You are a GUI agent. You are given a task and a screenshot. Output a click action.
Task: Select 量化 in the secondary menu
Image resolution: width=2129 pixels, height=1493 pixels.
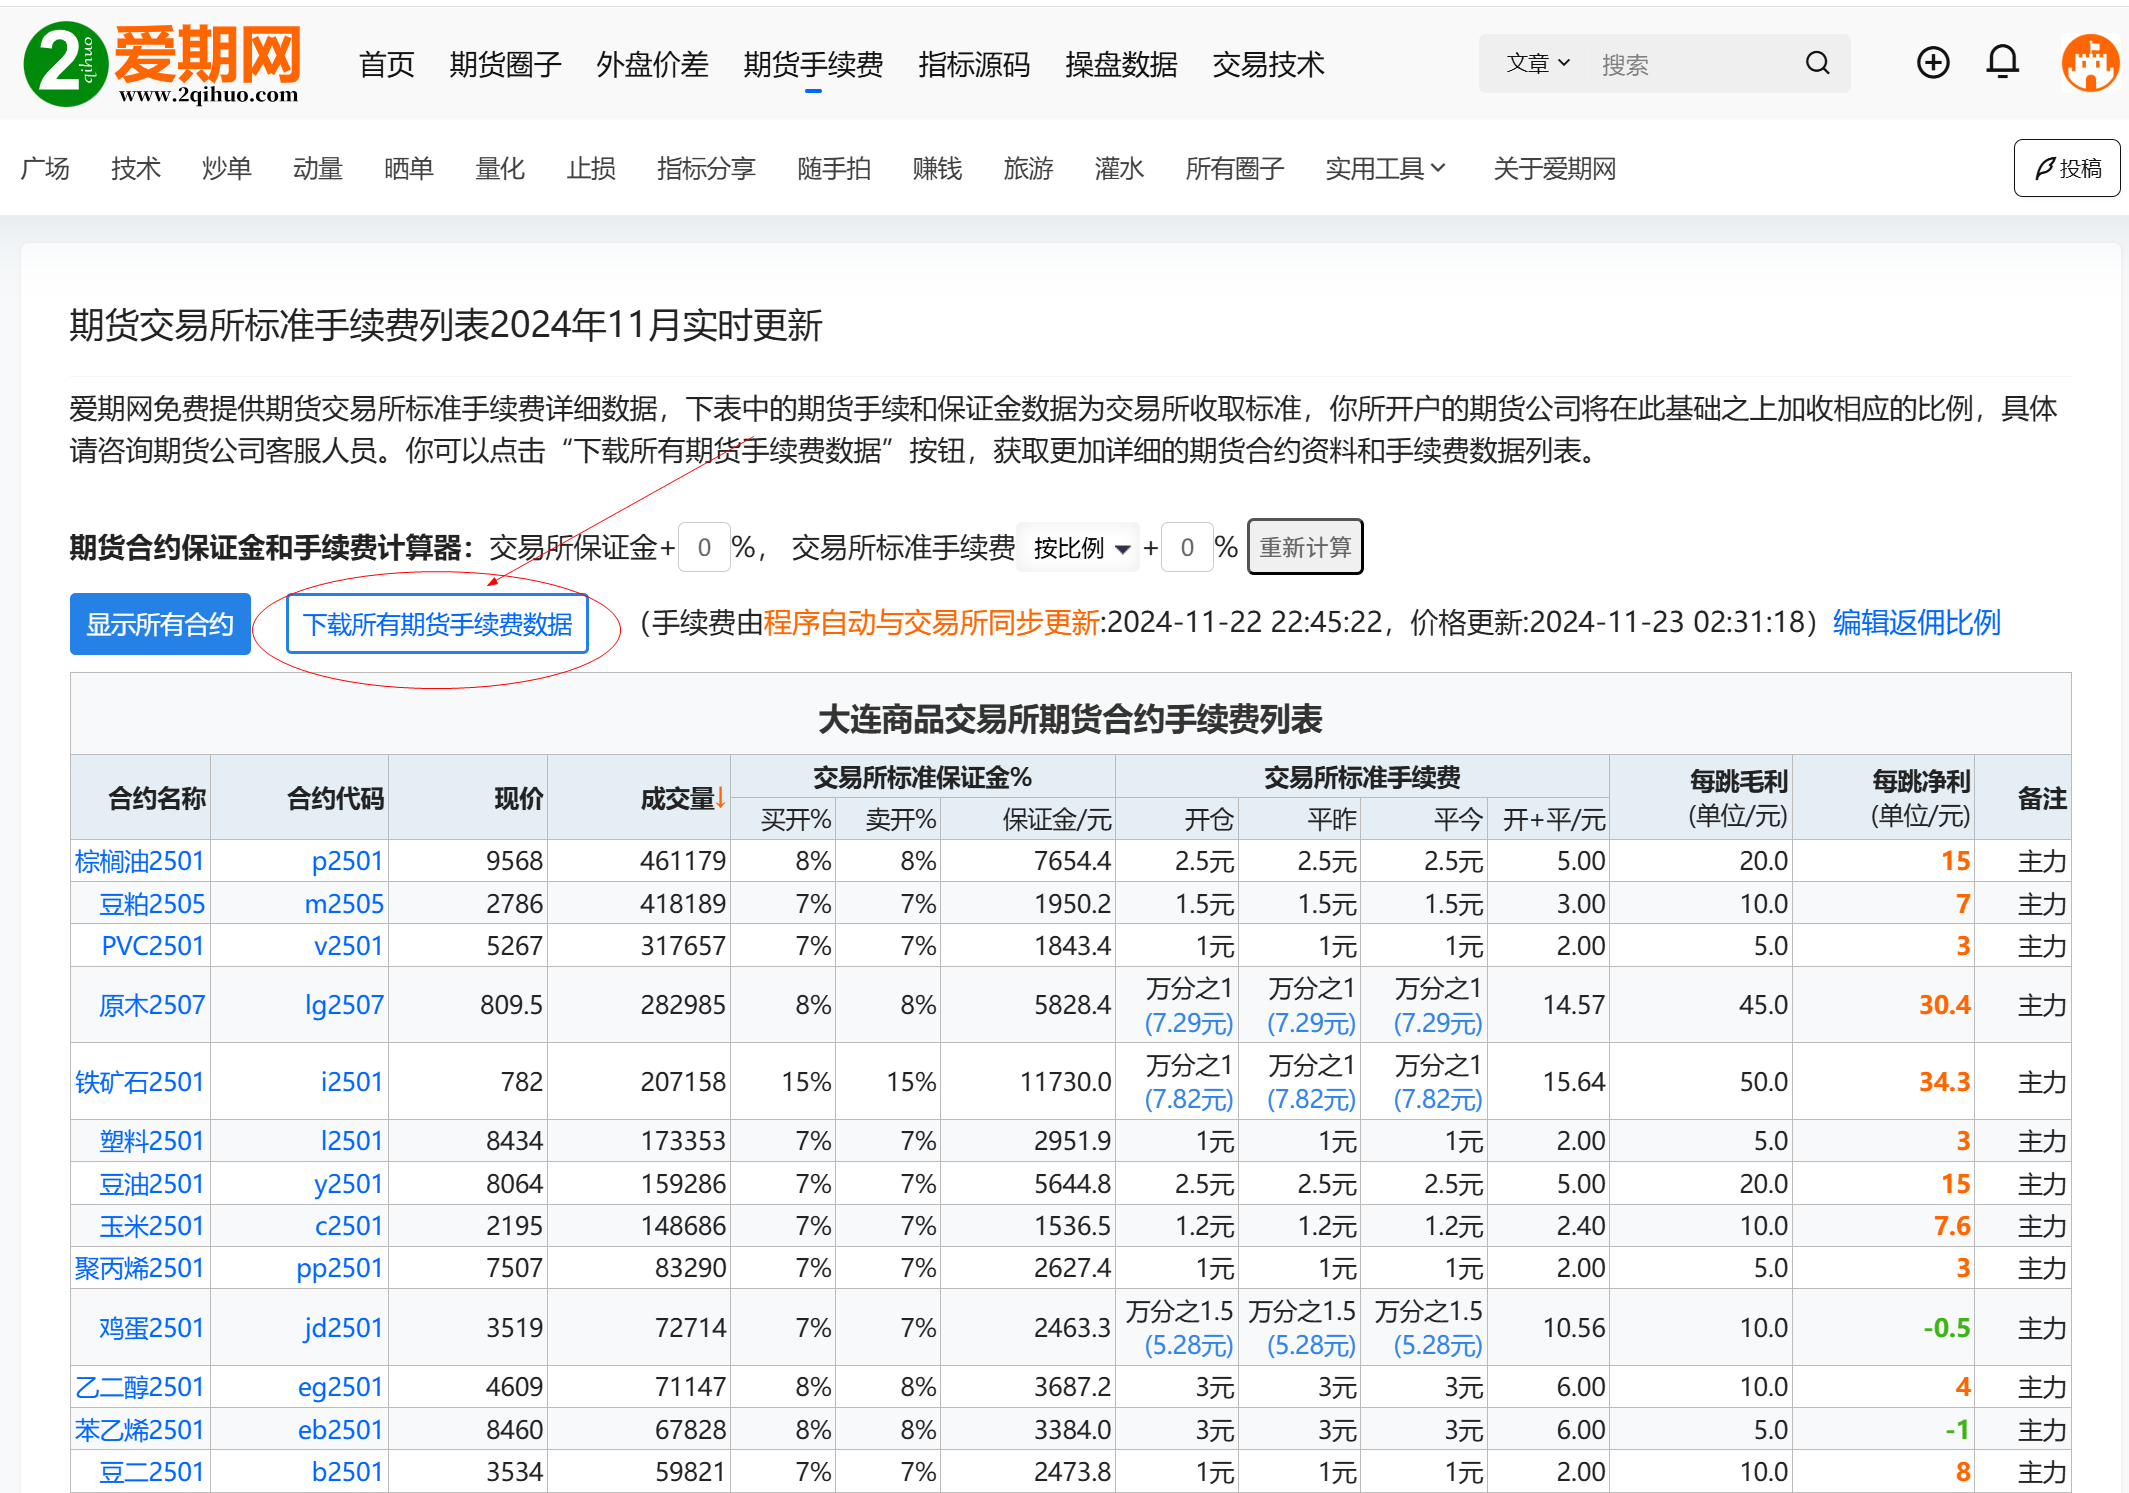500,168
